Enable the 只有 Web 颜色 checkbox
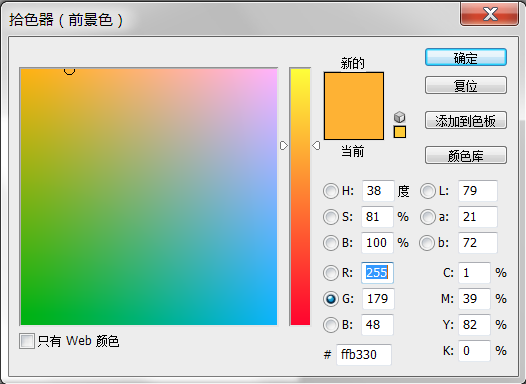The width and height of the screenshot is (526, 384). coord(27,341)
